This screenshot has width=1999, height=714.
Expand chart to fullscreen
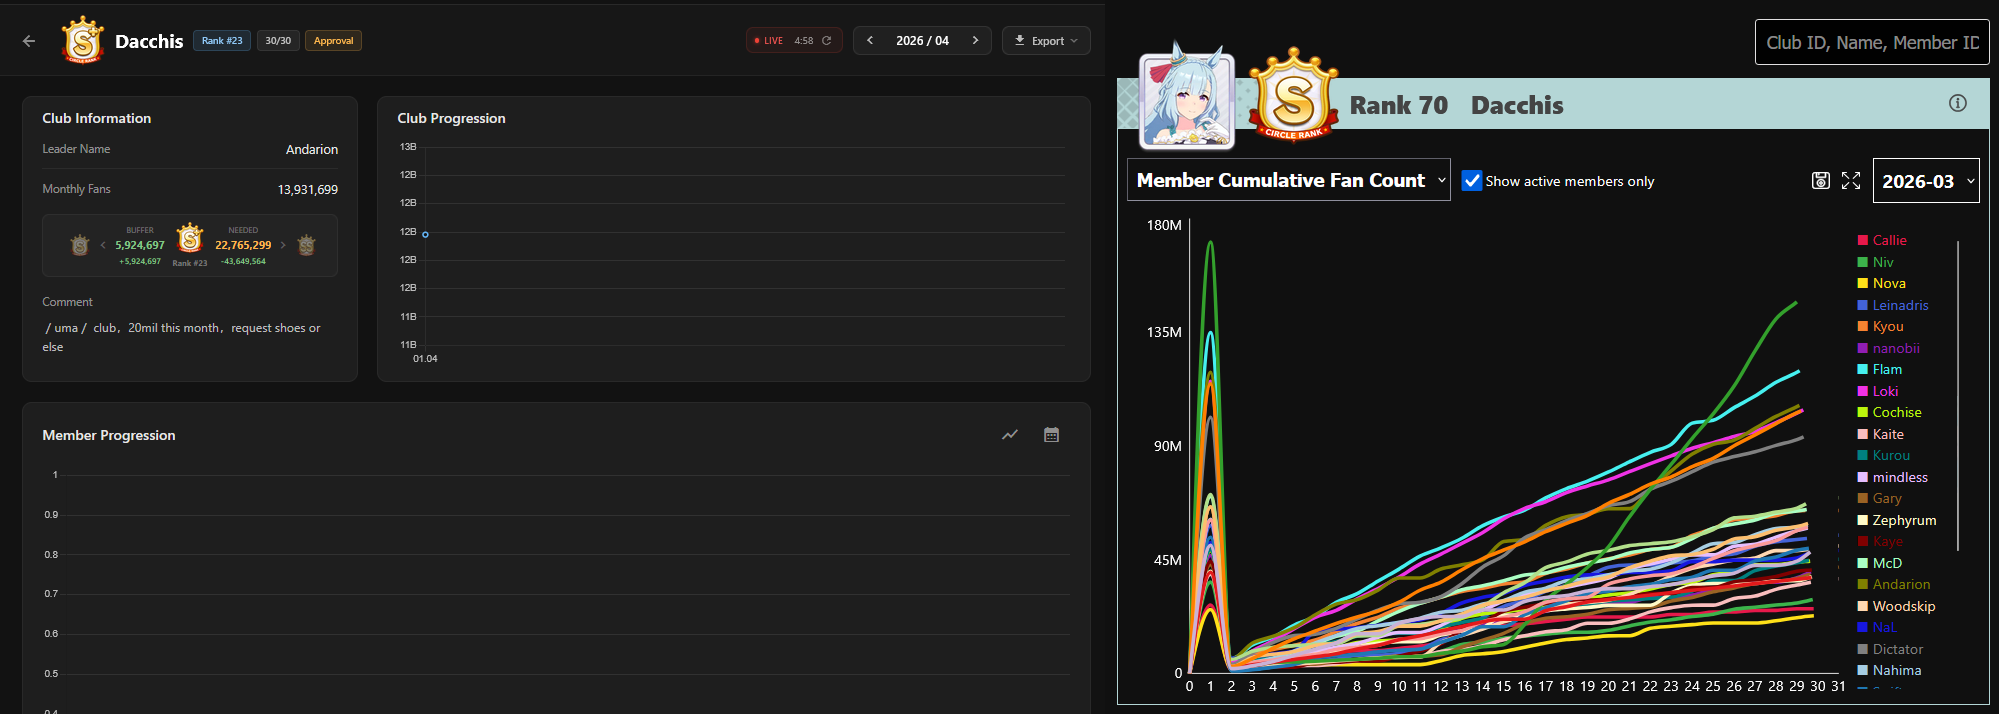1851,181
